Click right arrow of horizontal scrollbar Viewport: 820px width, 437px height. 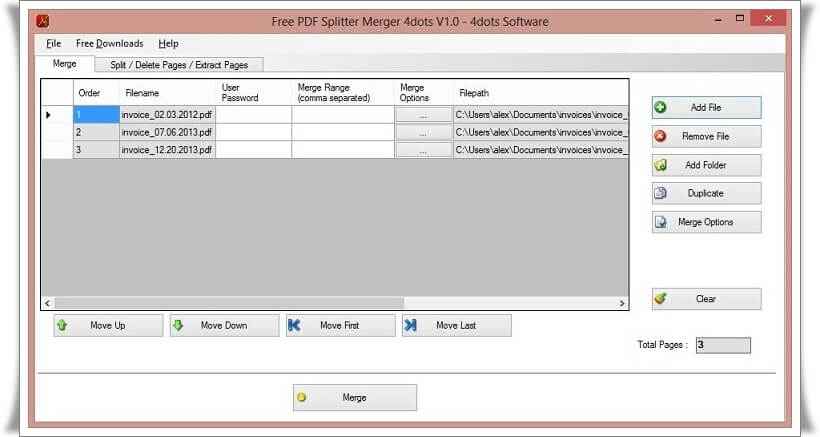pyautogui.click(x=622, y=303)
